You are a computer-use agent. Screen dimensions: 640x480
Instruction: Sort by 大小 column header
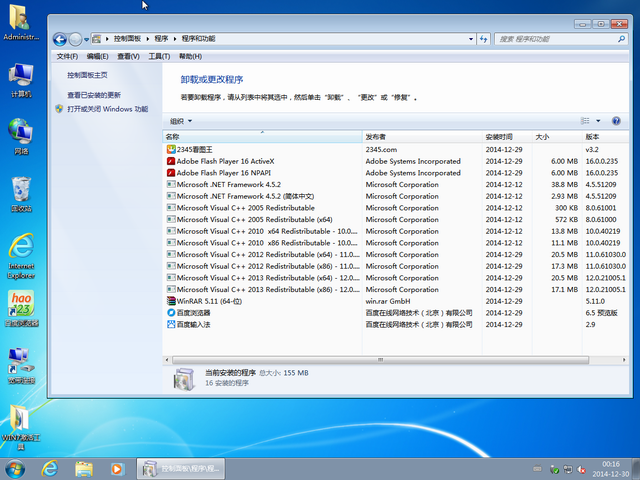click(x=557, y=137)
